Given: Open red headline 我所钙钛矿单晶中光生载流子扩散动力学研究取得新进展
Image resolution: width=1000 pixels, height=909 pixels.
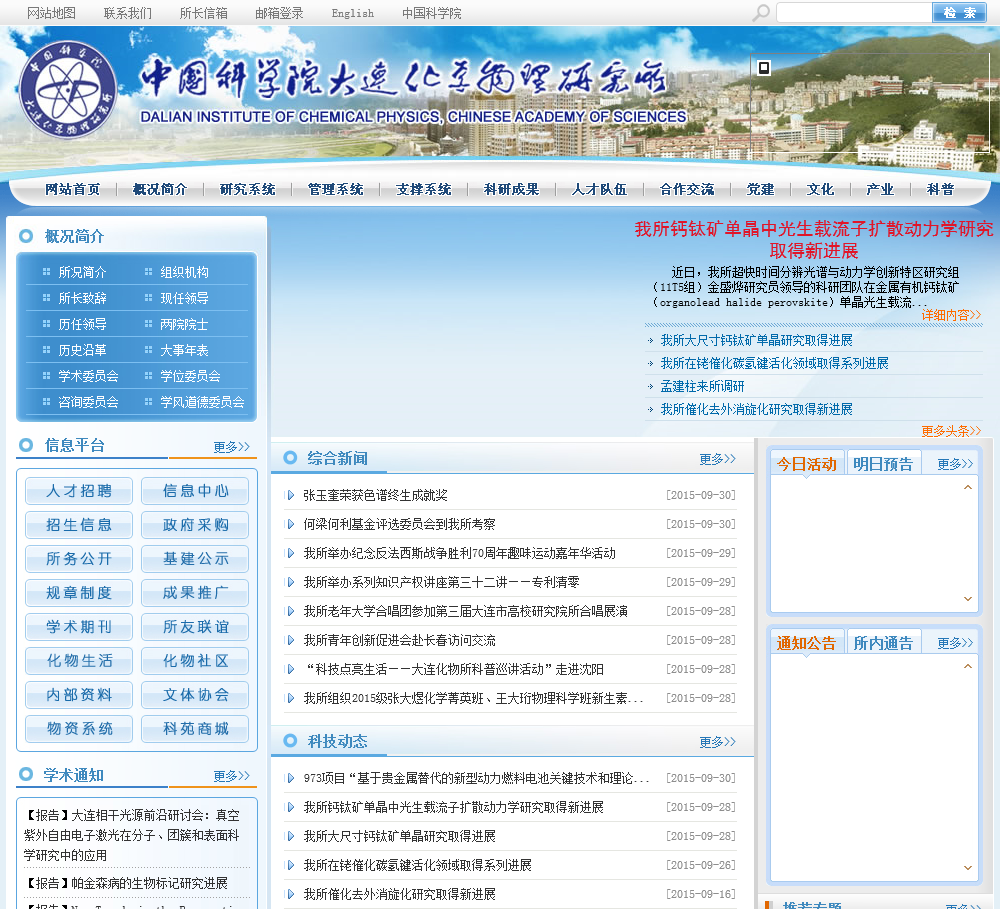Looking at the screenshot, I should (x=814, y=239).
